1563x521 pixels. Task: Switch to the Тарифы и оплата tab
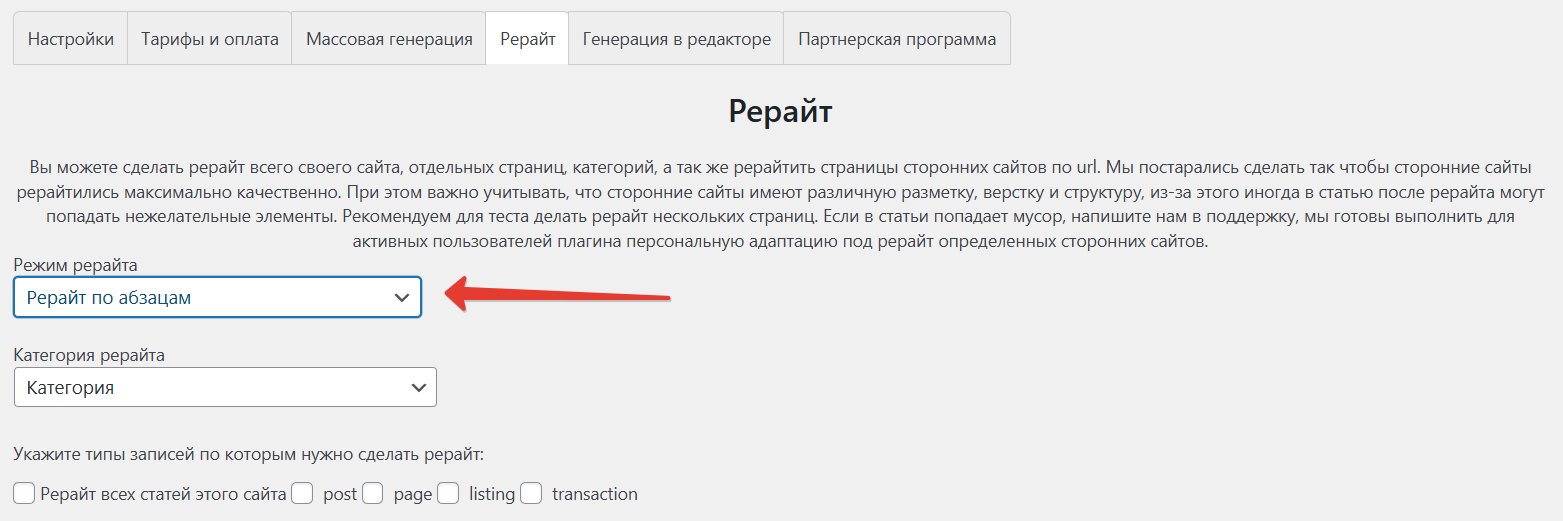click(209, 39)
